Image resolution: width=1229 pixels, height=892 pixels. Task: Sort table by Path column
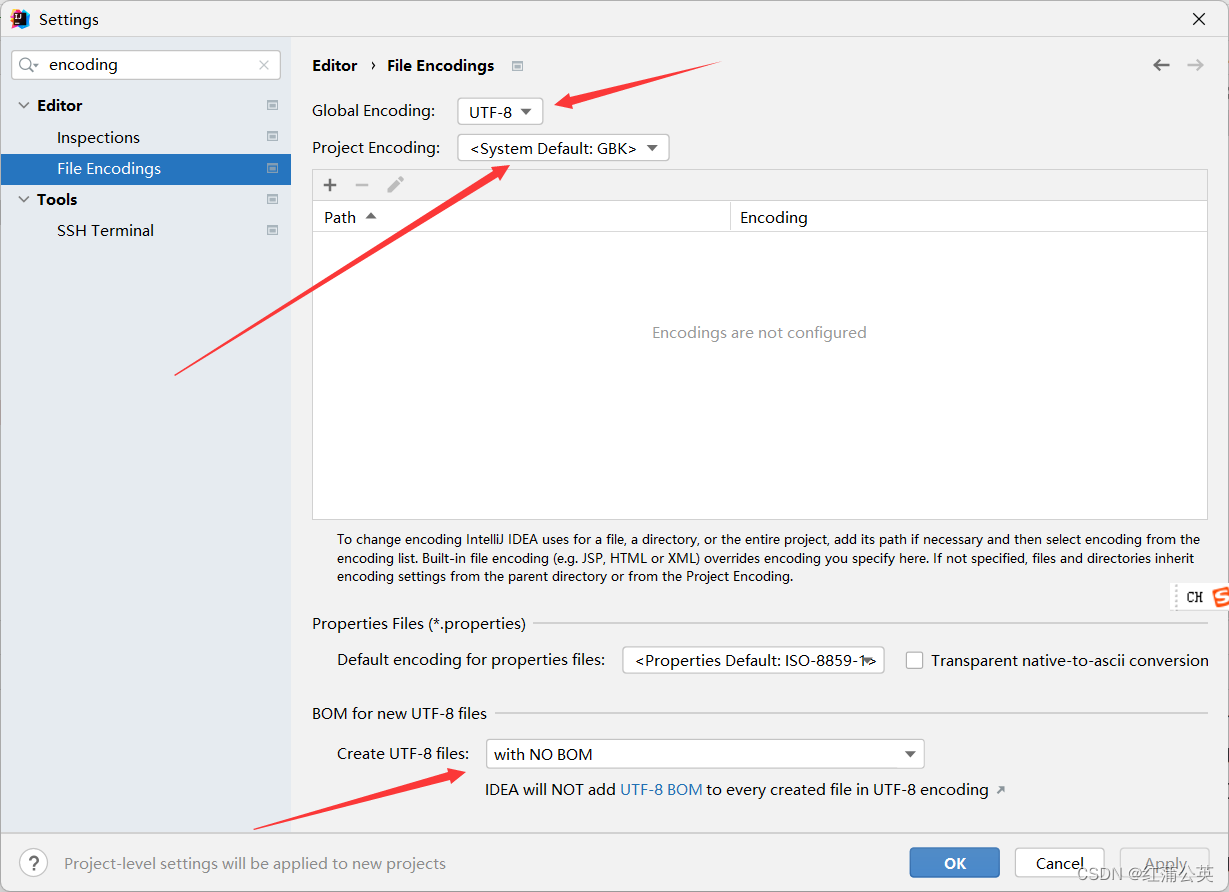pos(521,217)
